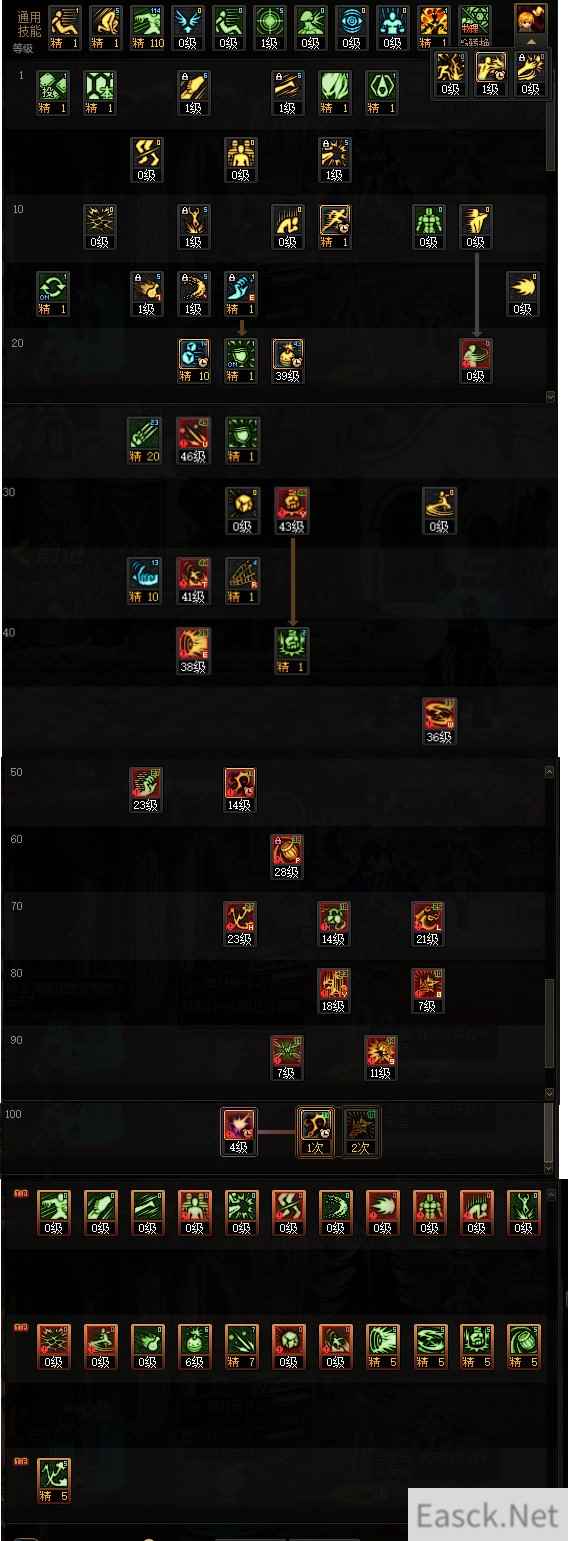Select the 1次 awakening option
Image resolution: width=568 pixels, height=1541 pixels.
click(315, 1132)
